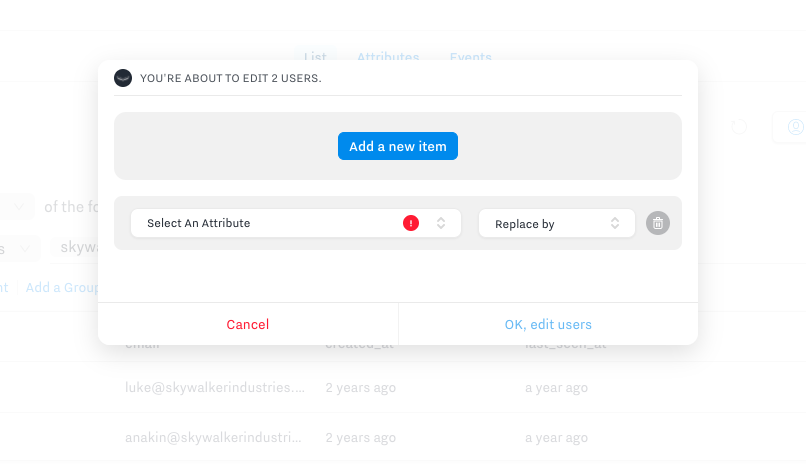
Task: Open the filter dropdown before 'of the'
Action: (x=15, y=207)
